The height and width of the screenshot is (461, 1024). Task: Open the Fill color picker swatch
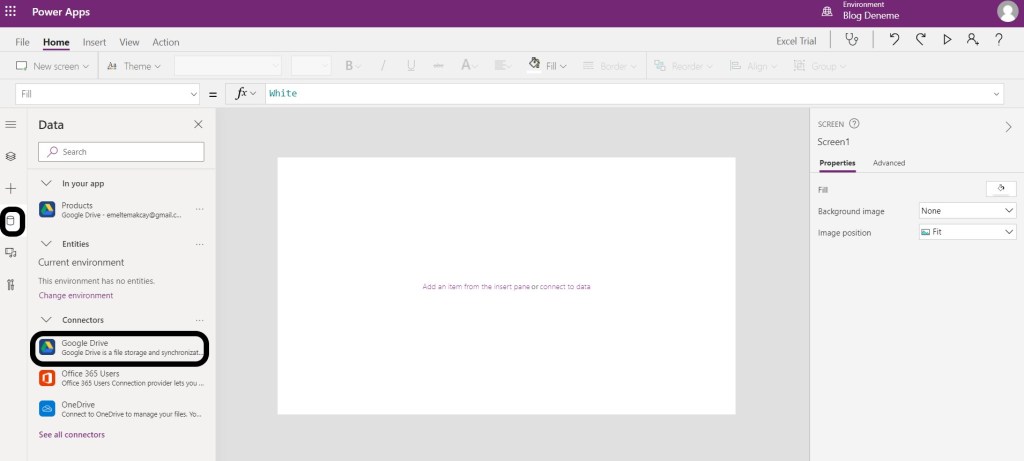pyautogui.click(x=1000, y=188)
